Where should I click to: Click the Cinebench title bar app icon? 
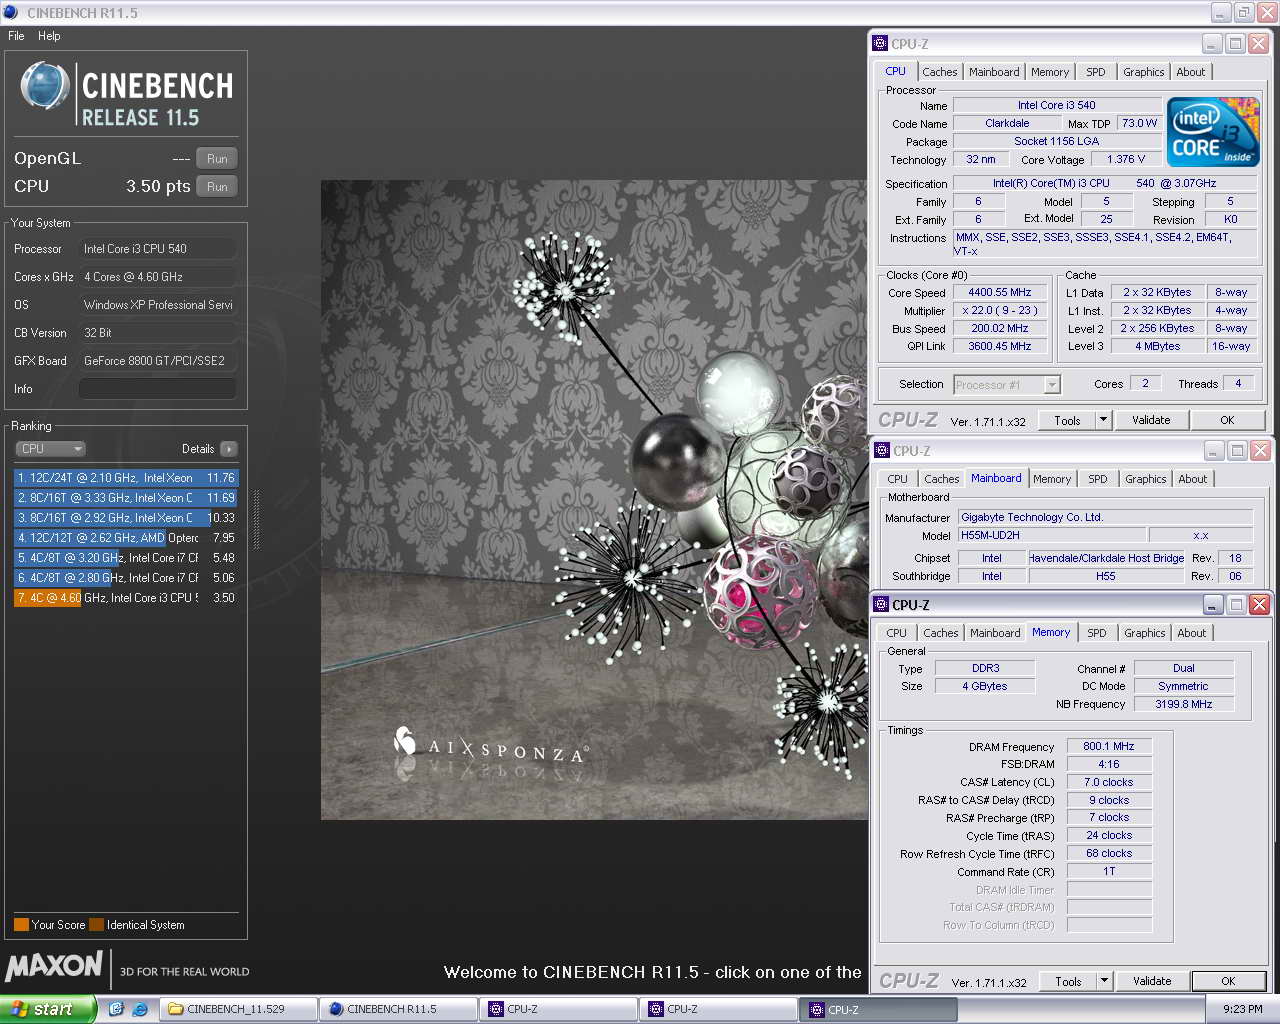tap(11, 13)
